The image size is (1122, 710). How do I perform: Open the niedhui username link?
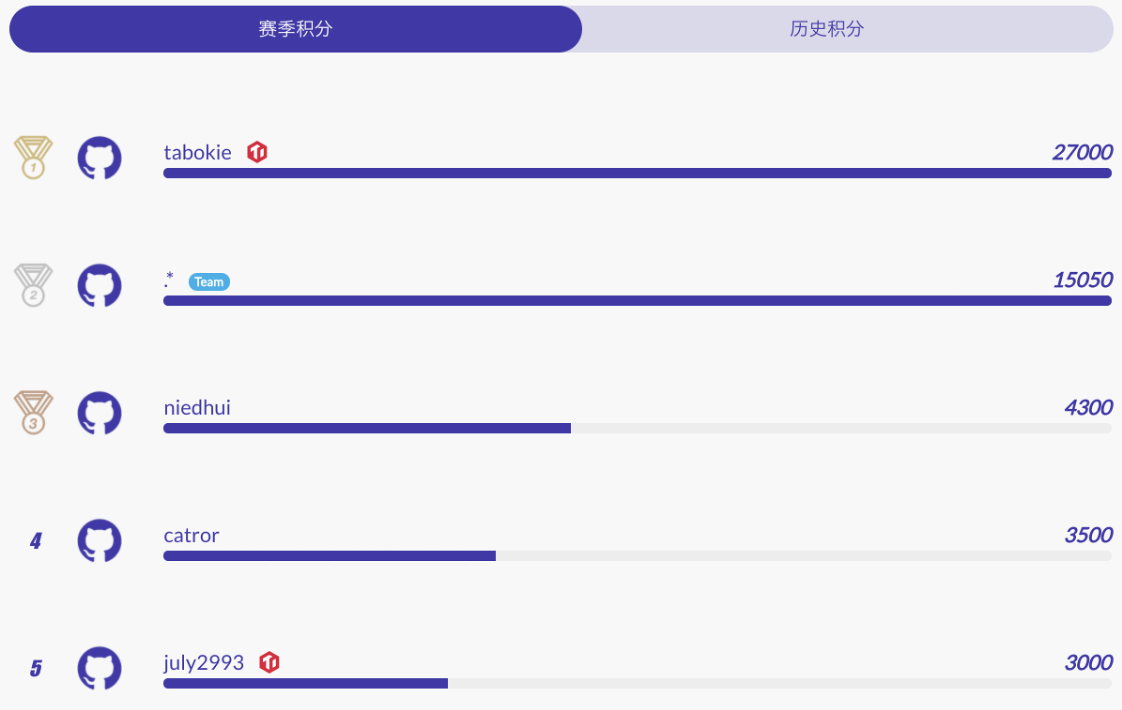(x=197, y=407)
